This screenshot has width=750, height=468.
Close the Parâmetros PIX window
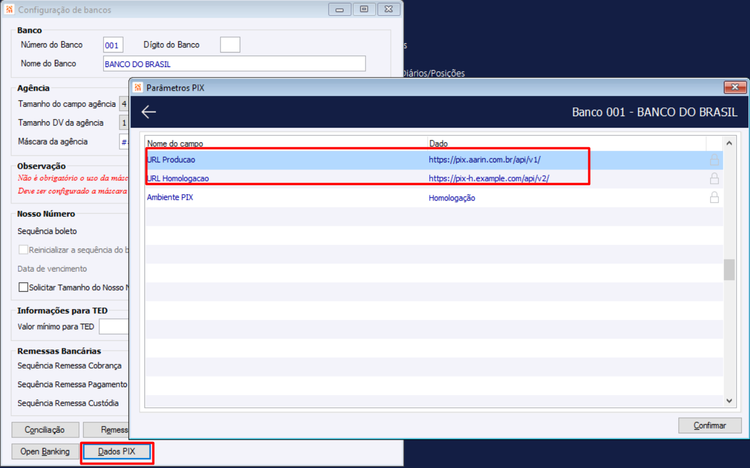tap(735, 87)
